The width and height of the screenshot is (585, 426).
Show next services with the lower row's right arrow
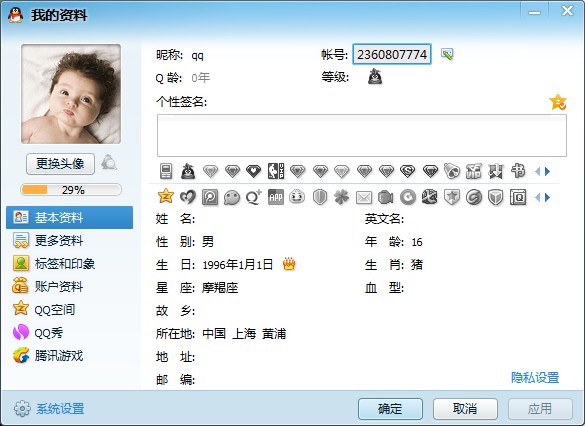547,197
